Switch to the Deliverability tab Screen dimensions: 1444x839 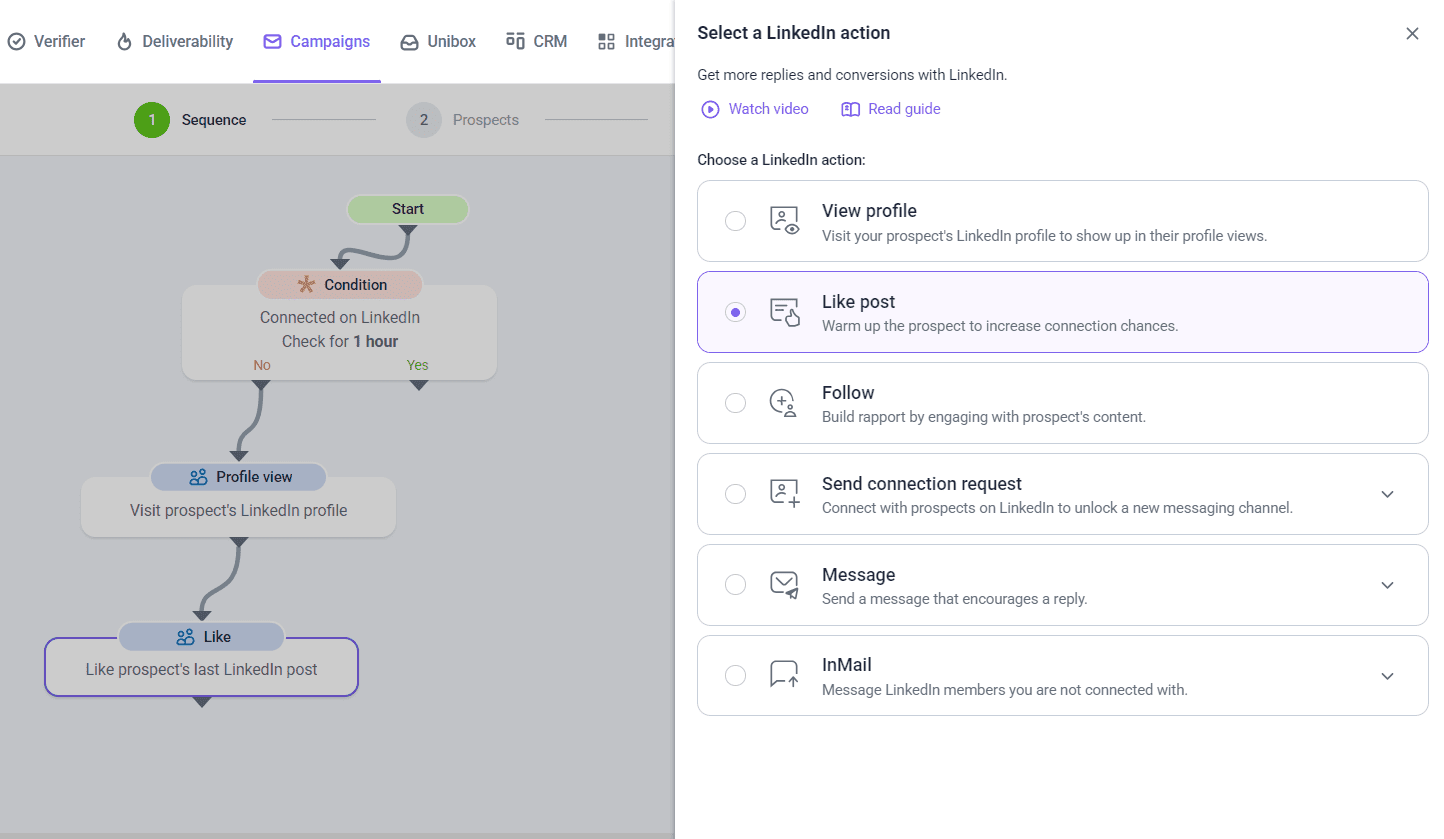(x=175, y=41)
